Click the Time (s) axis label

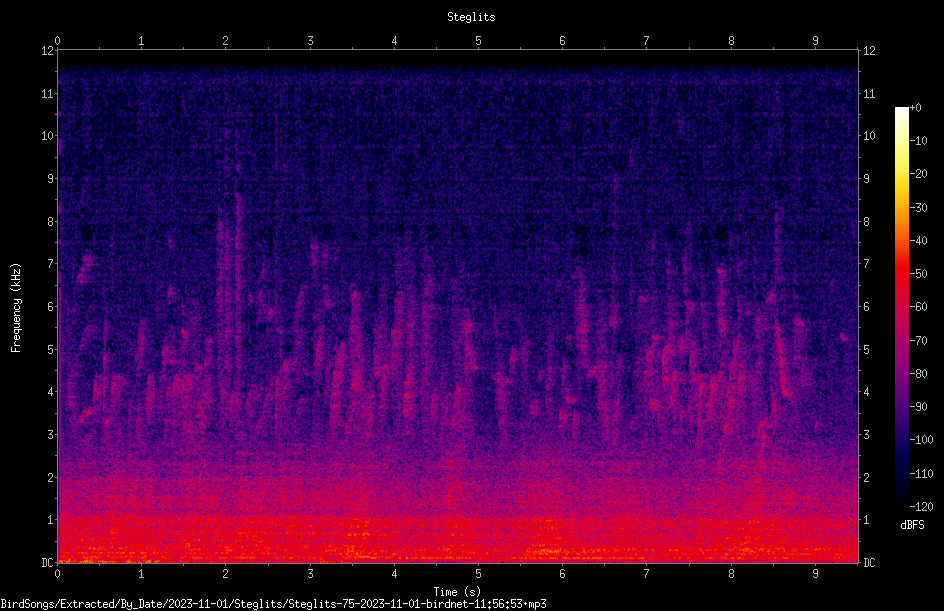click(x=457, y=592)
